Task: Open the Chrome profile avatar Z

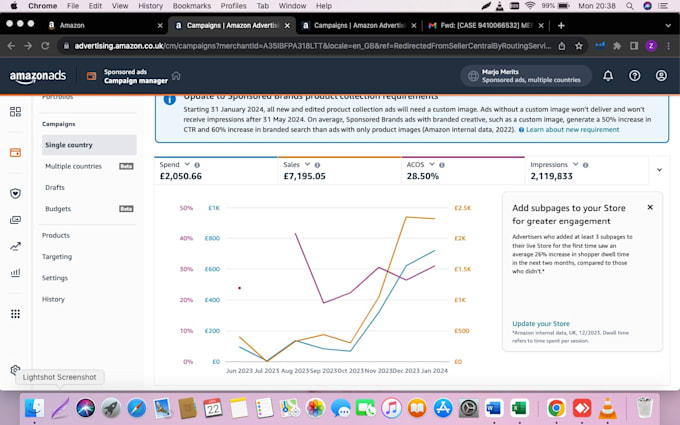Action: click(x=651, y=46)
